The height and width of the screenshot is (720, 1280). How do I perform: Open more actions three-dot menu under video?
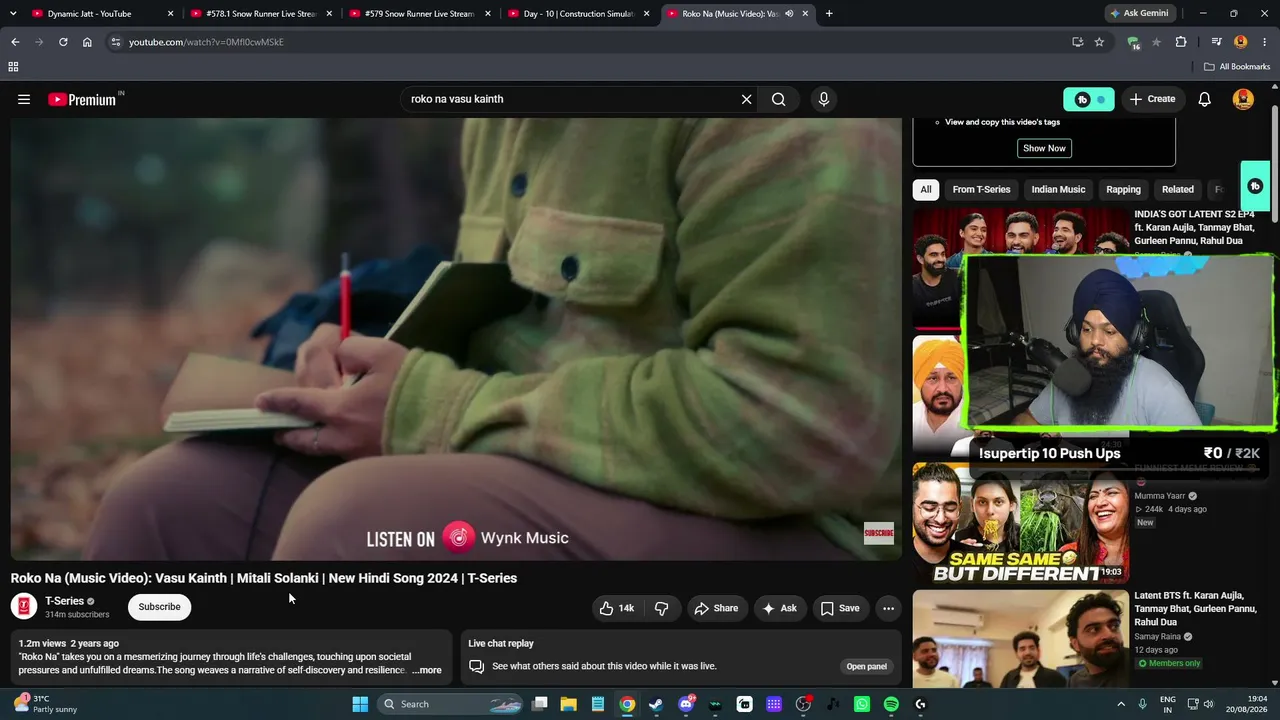click(888, 608)
